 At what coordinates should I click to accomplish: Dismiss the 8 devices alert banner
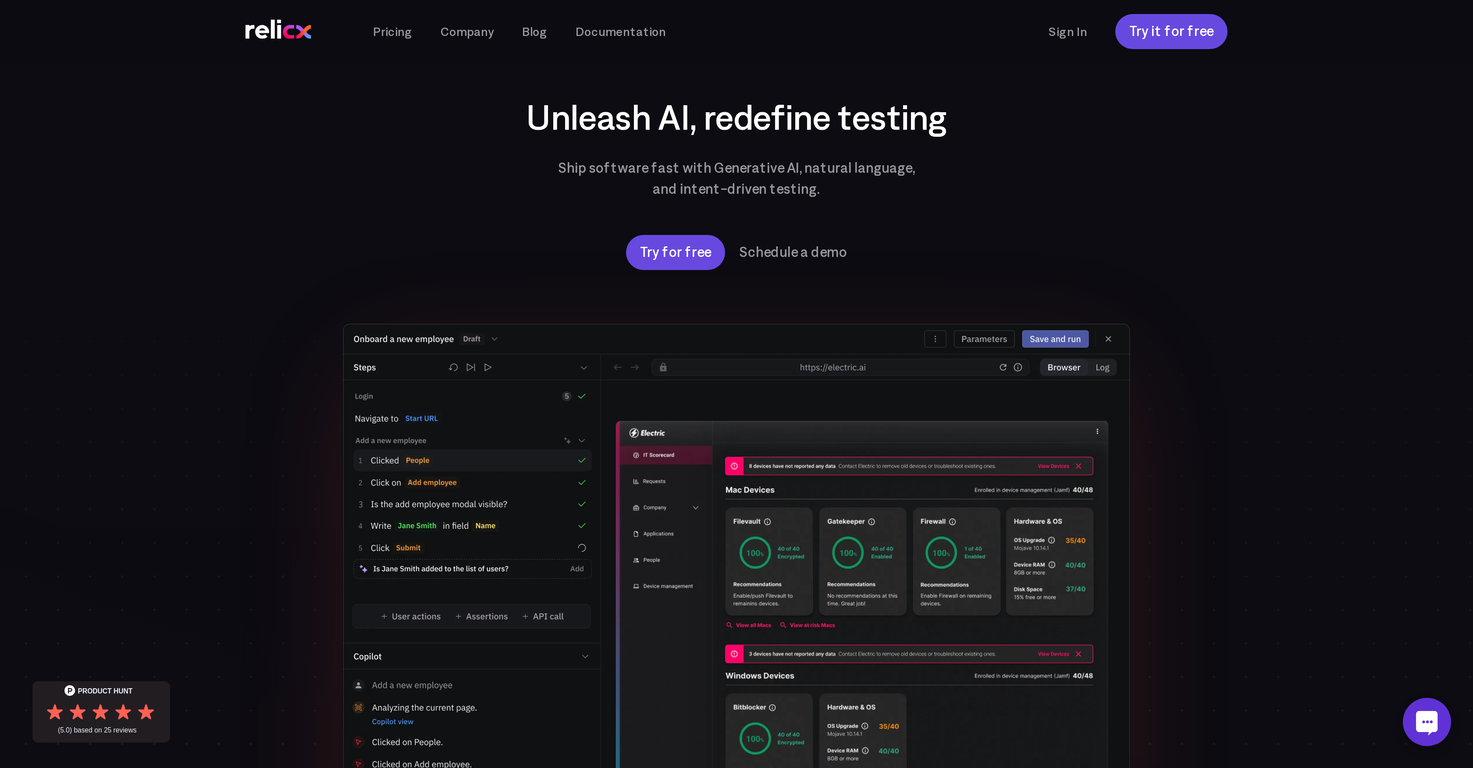[1078, 466]
